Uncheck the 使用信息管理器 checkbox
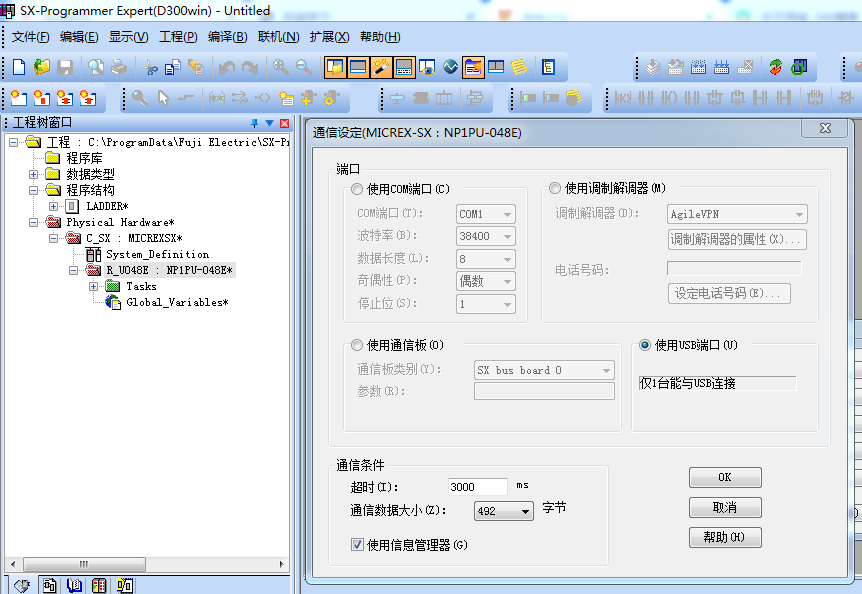This screenshot has height=594, width=862. click(x=357, y=545)
